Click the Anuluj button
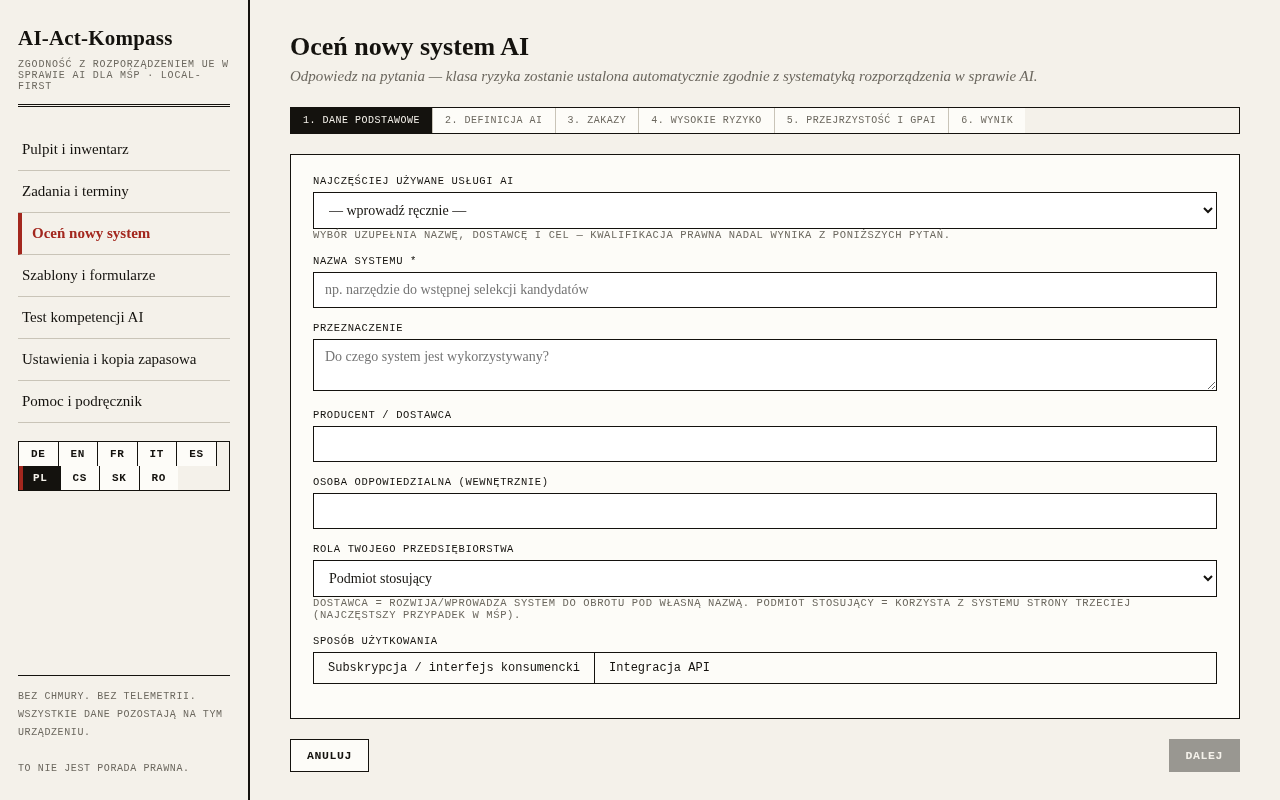 coord(329,756)
